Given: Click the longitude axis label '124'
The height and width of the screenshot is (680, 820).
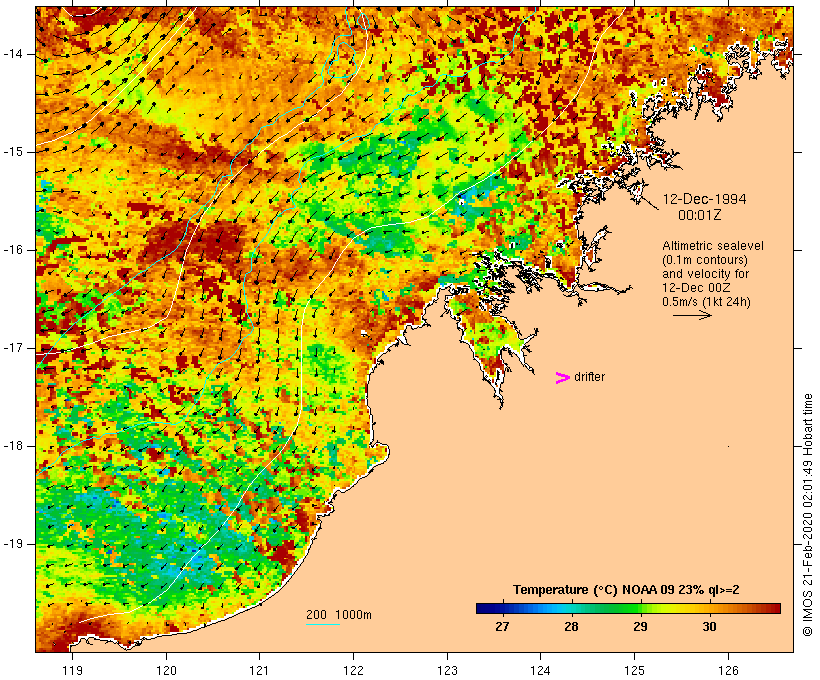Looking at the screenshot, I should click(x=541, y=671).
